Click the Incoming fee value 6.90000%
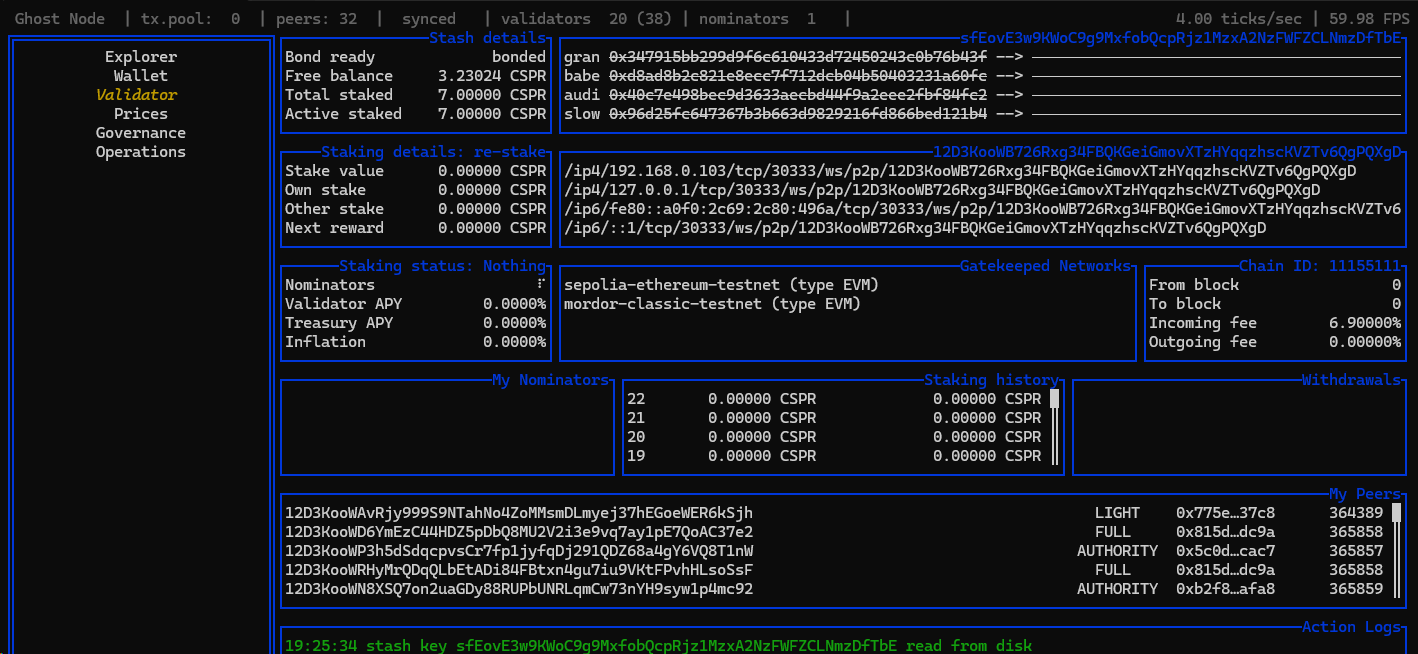The image size is (1418, 654). pos(1355,323)
